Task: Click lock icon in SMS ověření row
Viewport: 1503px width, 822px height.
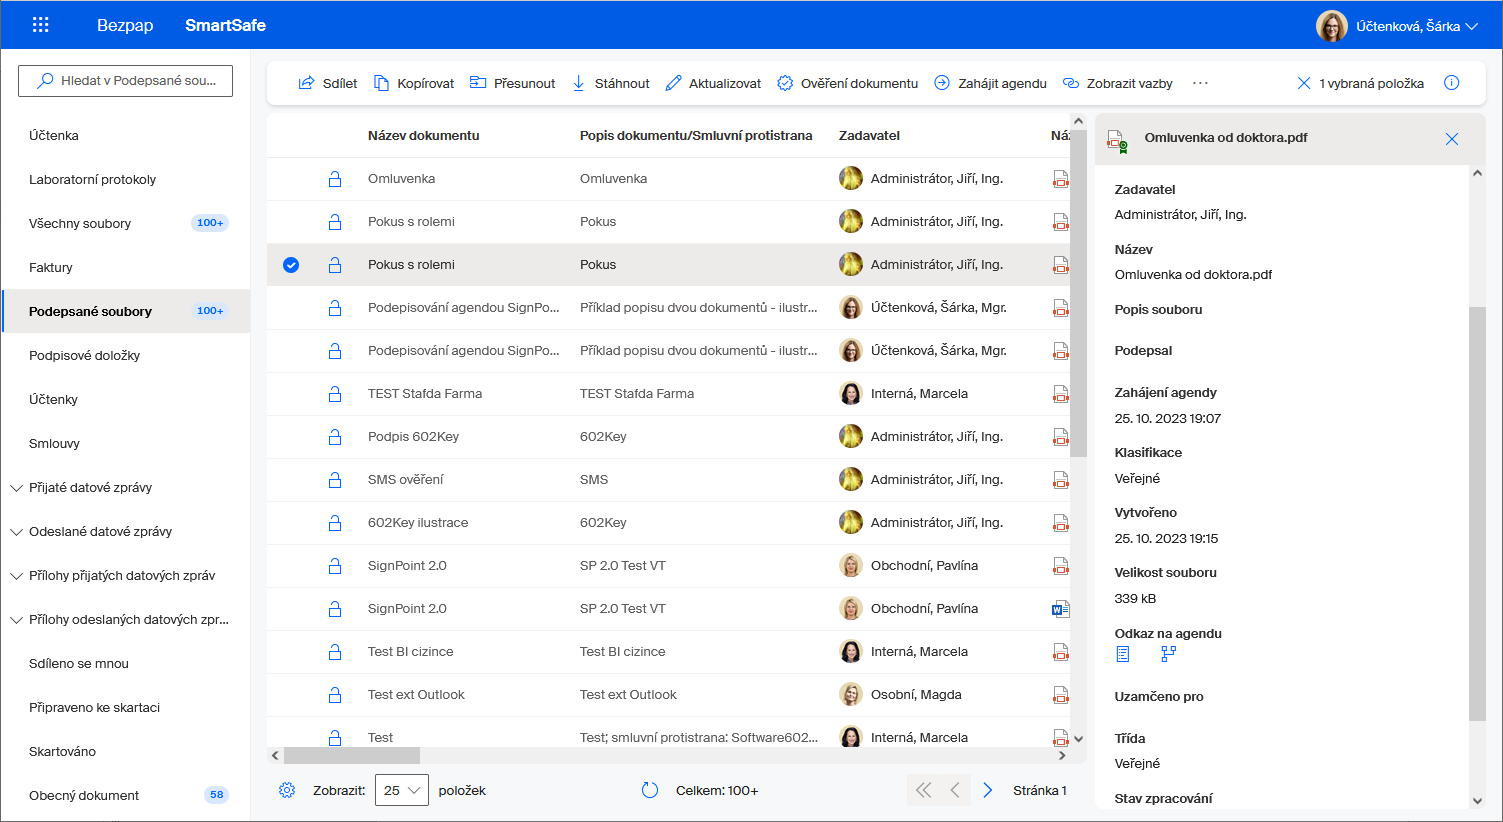Action: tap(335, 480)
